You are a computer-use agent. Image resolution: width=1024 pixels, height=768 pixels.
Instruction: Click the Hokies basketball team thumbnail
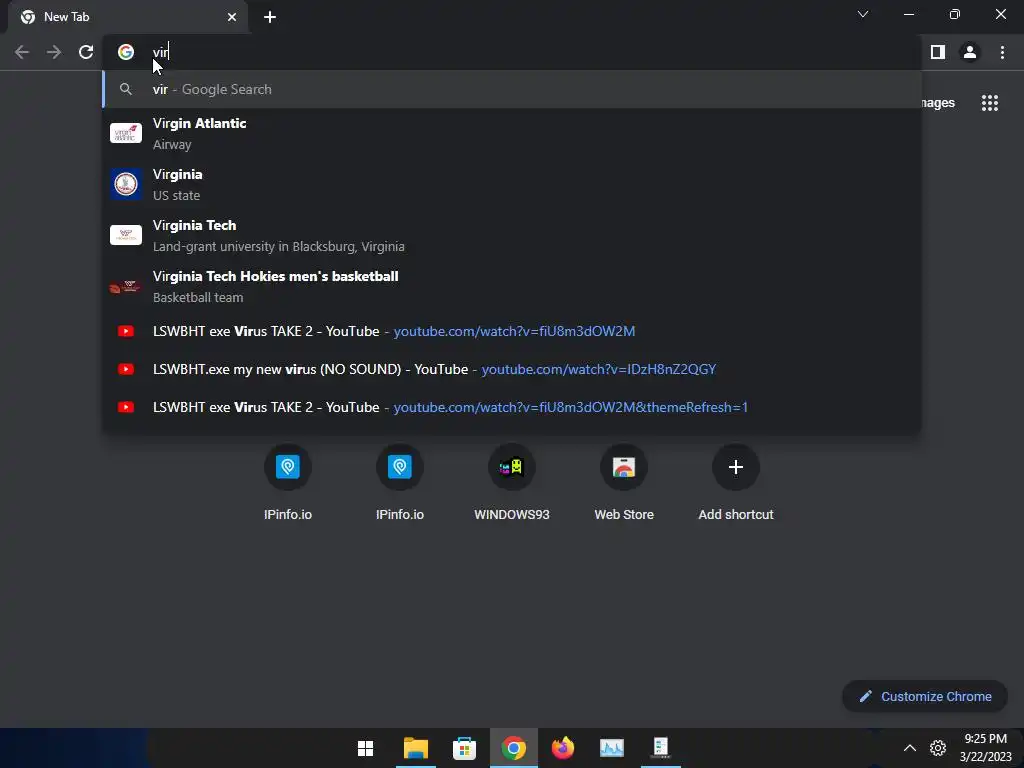(x=124, y=286)
